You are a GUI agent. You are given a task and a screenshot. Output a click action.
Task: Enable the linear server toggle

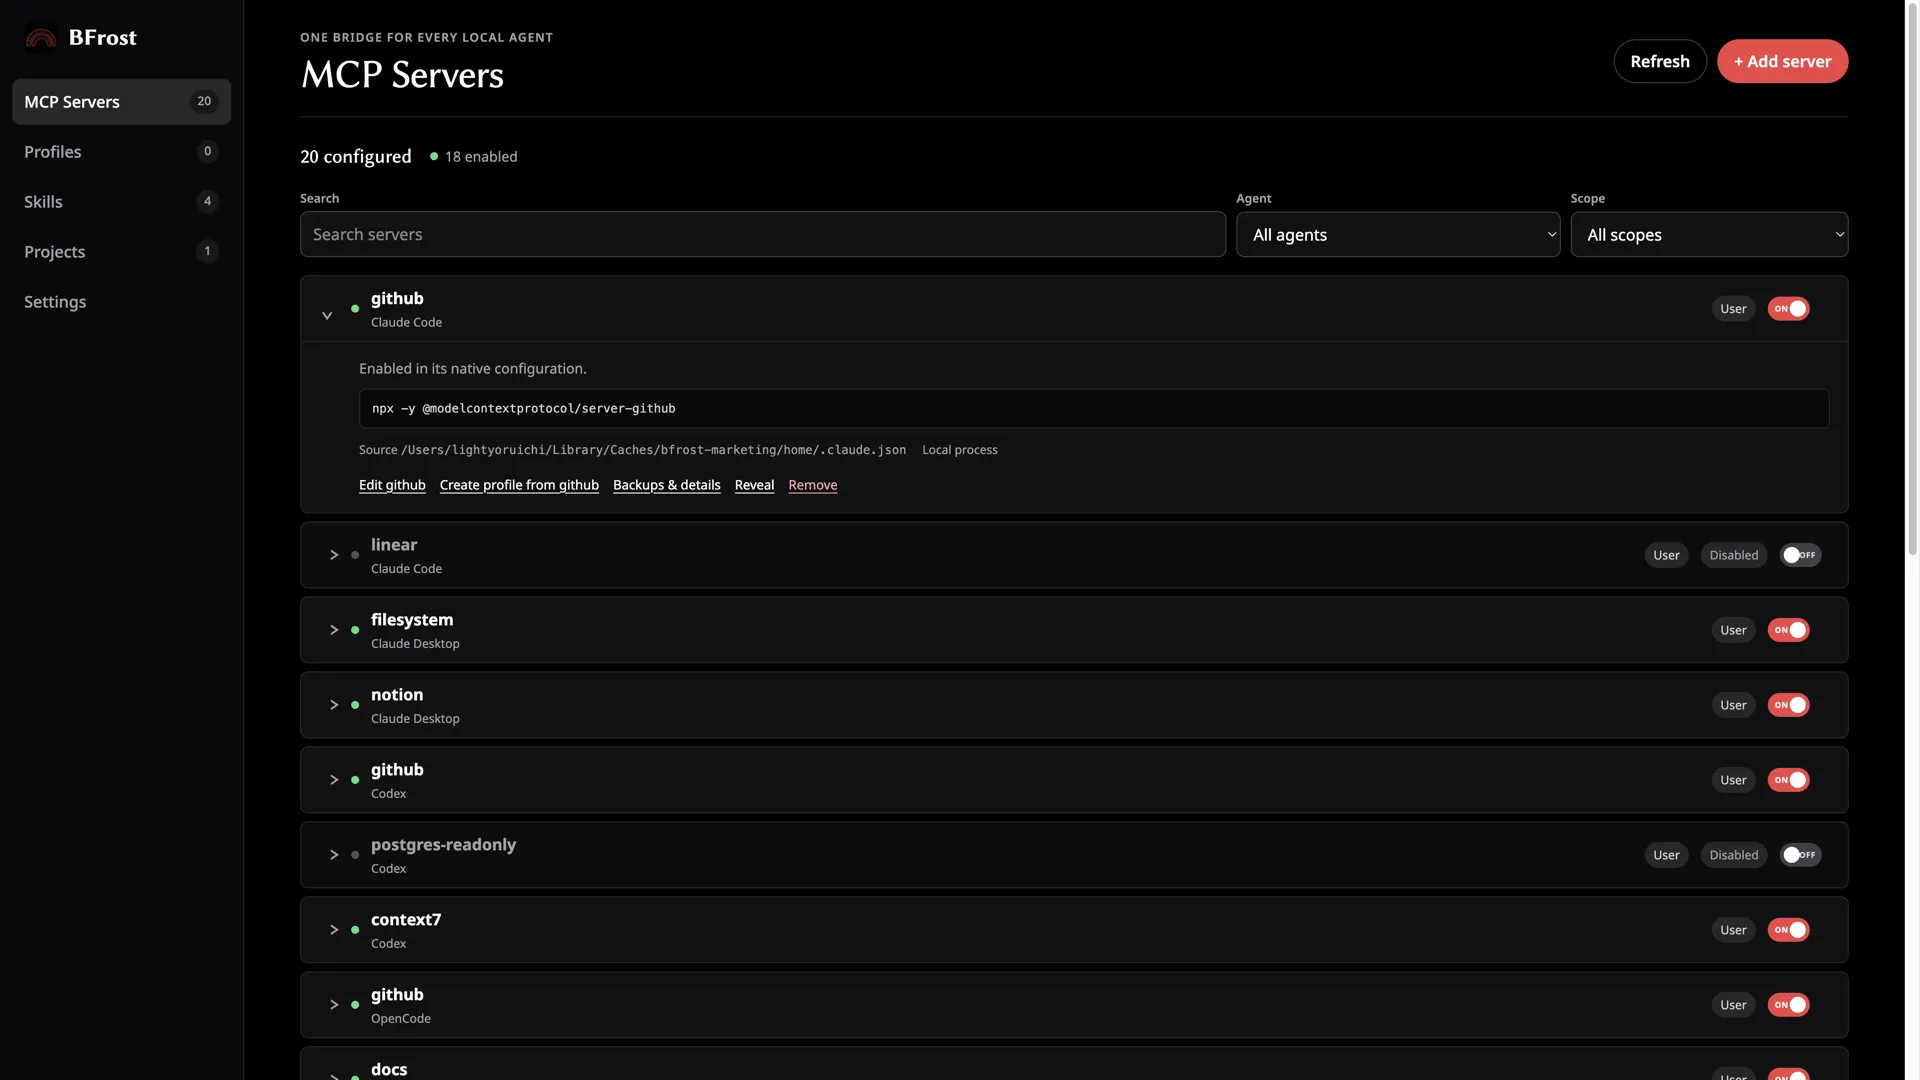(1800, 555)
